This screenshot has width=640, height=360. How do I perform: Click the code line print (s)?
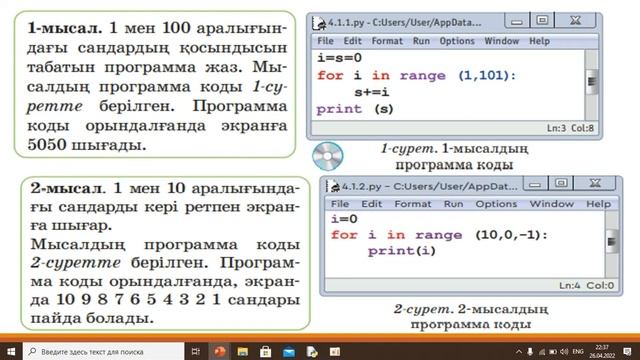point(355,109)
